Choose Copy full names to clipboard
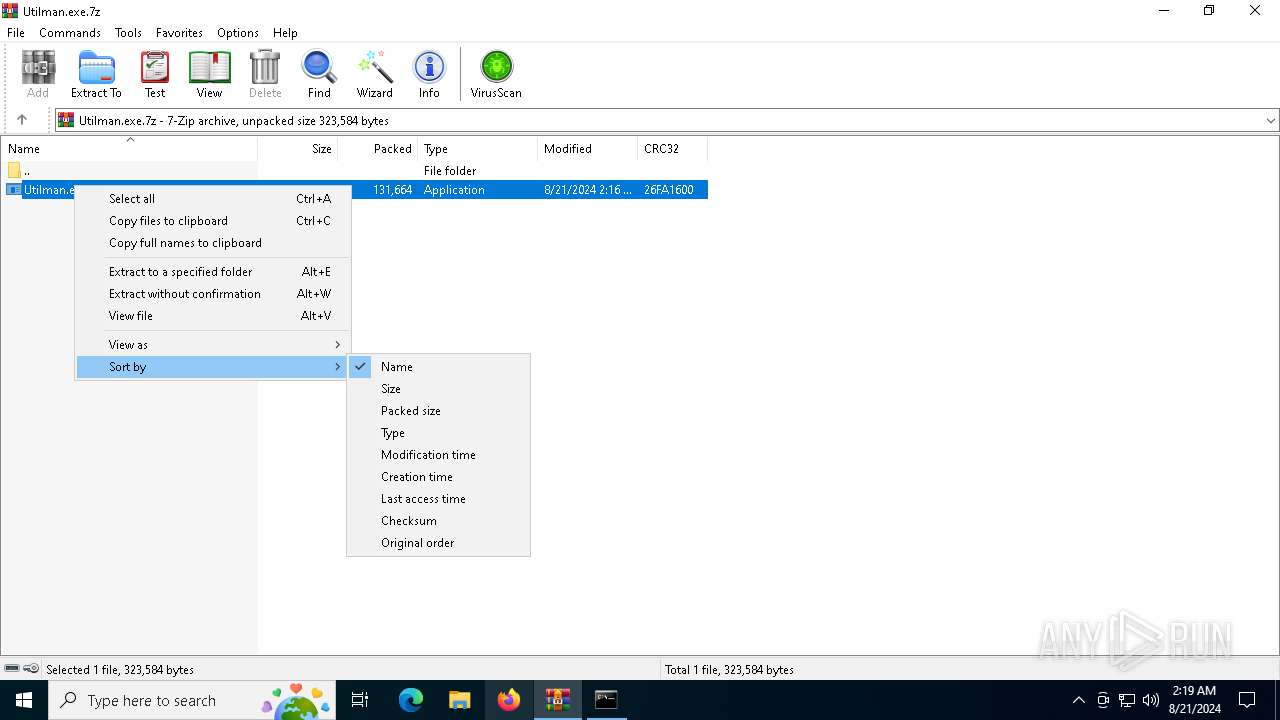1280x720 pixels. 213,243
